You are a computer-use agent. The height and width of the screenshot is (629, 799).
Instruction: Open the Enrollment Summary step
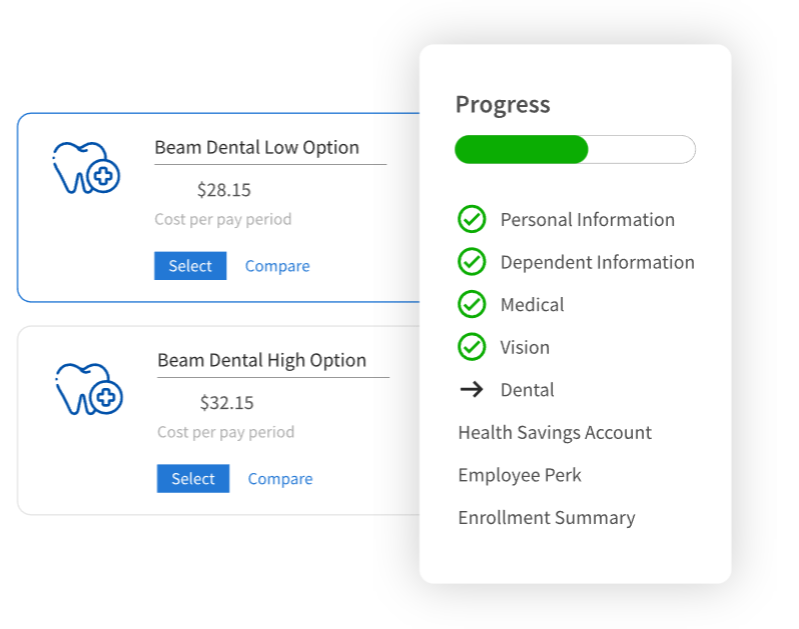546,518
